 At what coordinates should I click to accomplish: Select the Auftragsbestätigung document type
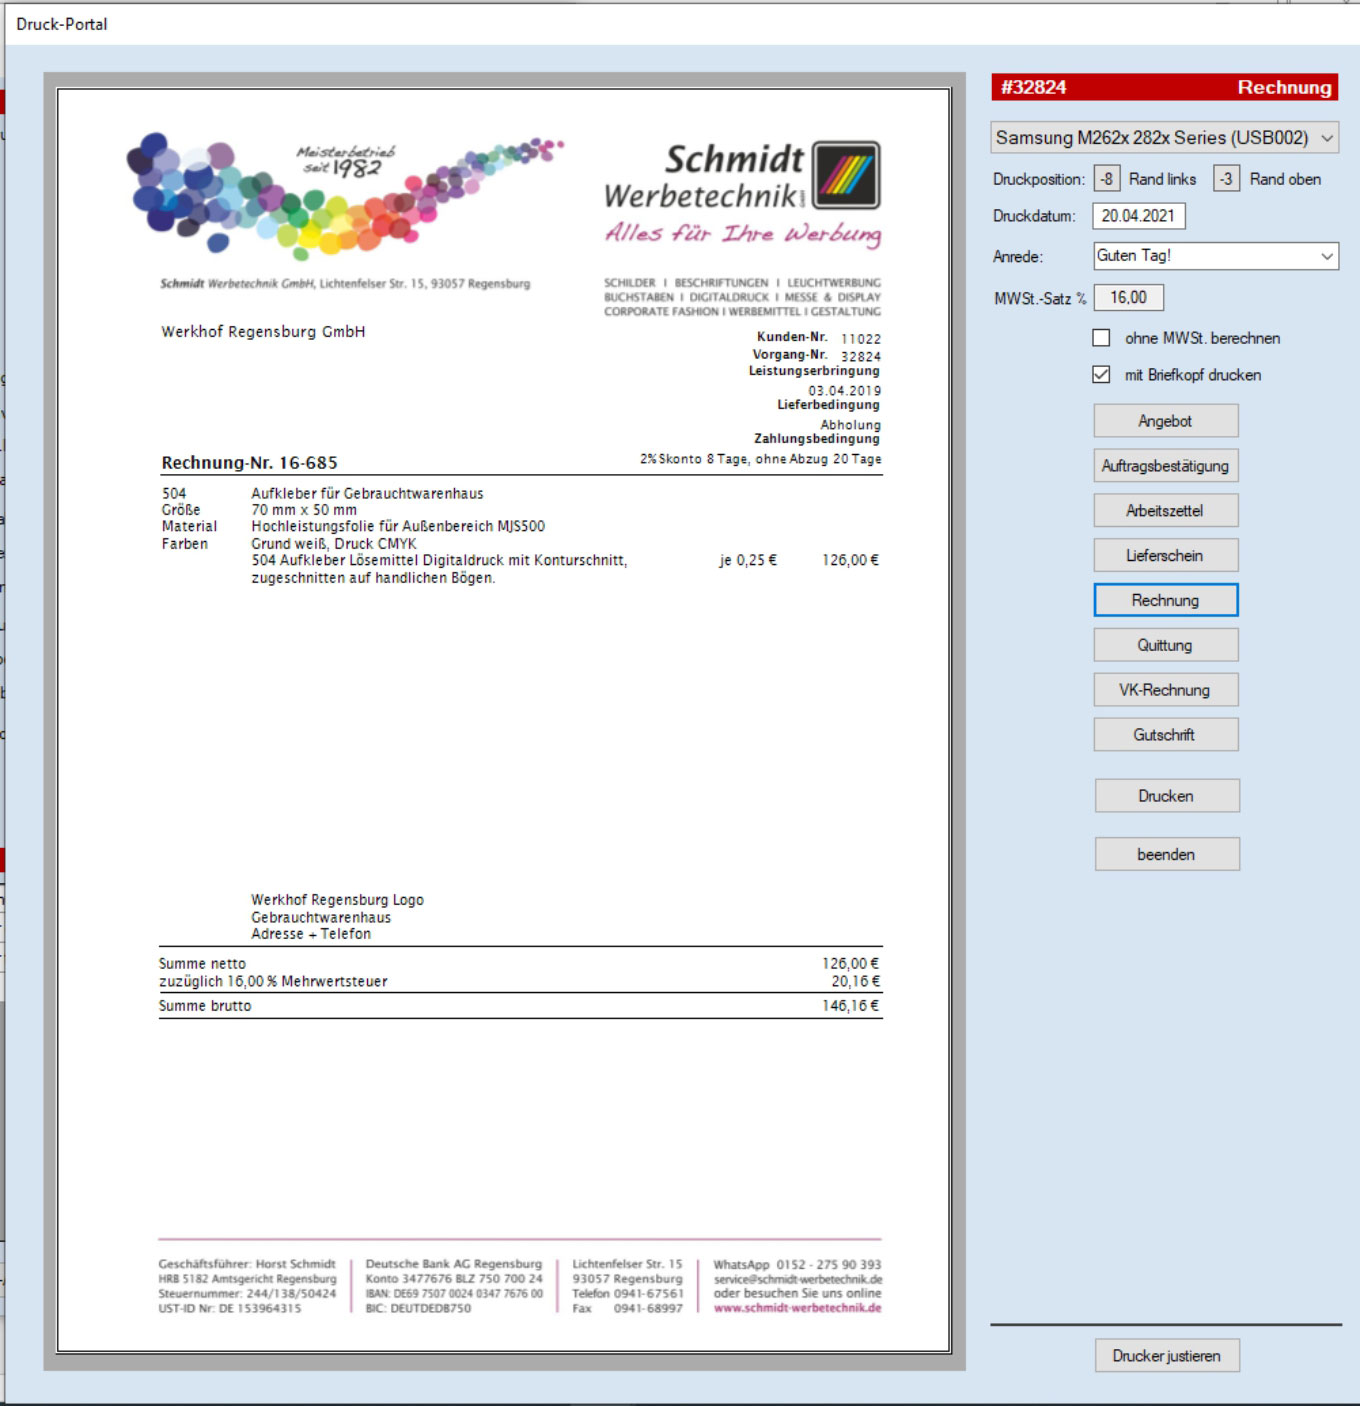[x=1165, y=466]
